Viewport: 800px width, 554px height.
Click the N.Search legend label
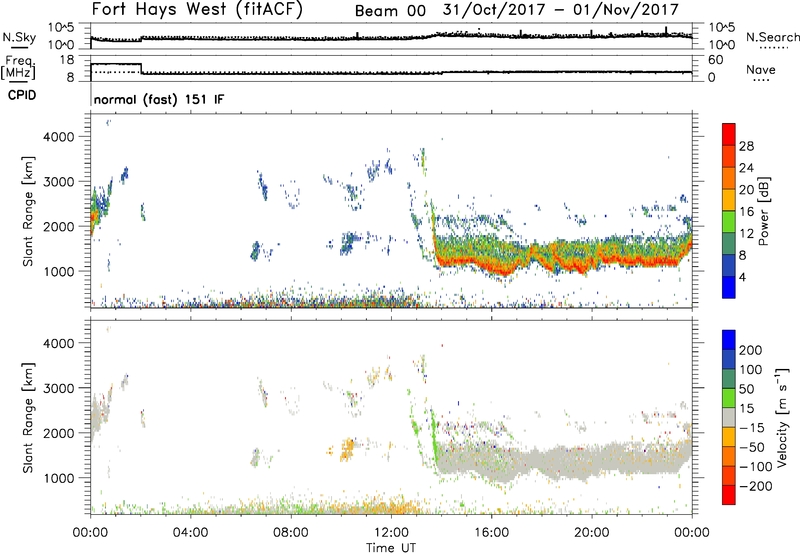coord(772,37)
